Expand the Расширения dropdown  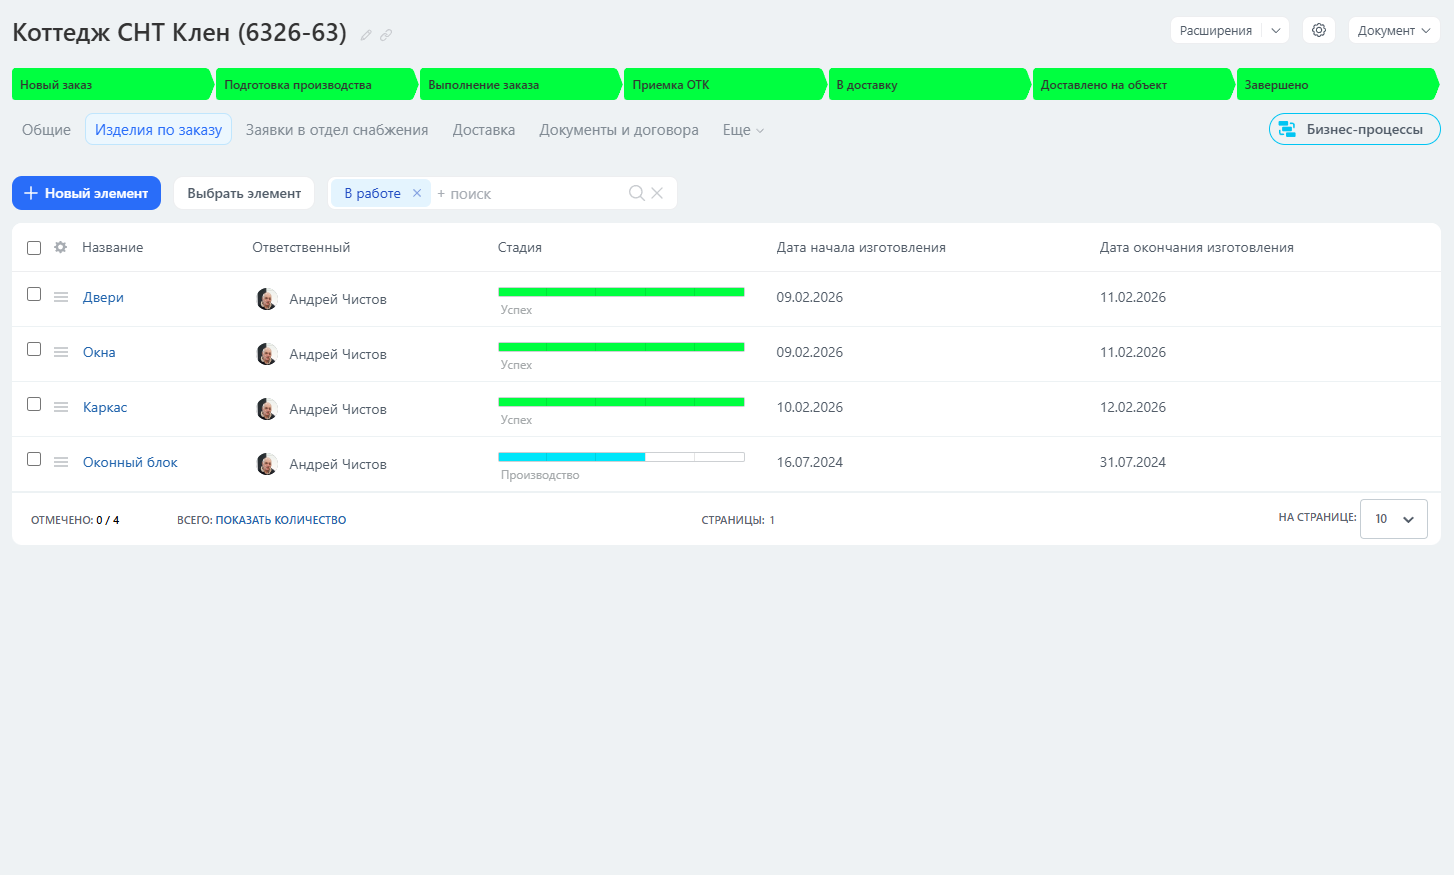tap(1275, 30)
